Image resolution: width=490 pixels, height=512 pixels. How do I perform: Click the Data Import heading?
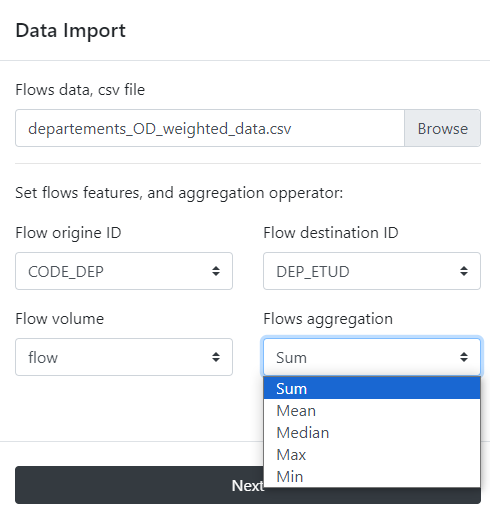71,31
